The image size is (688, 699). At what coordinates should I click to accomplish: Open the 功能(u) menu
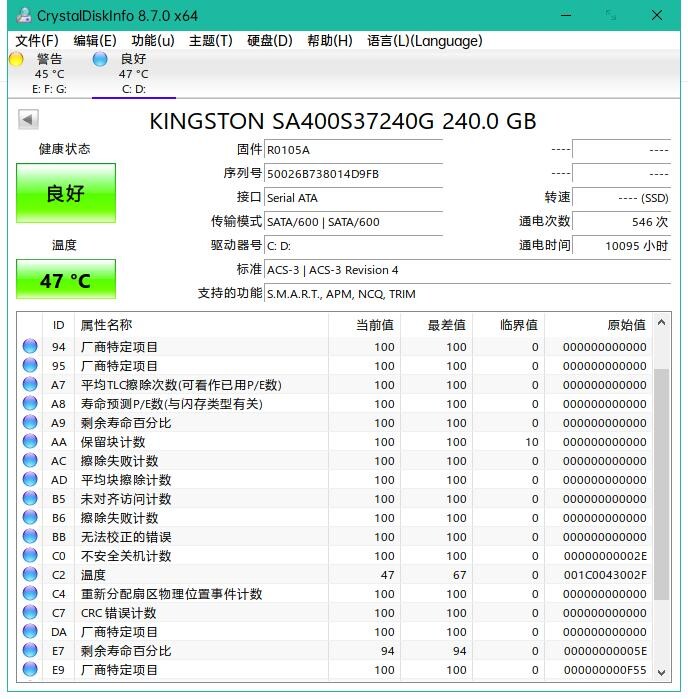pyautogui.click(x=153, y=41)
